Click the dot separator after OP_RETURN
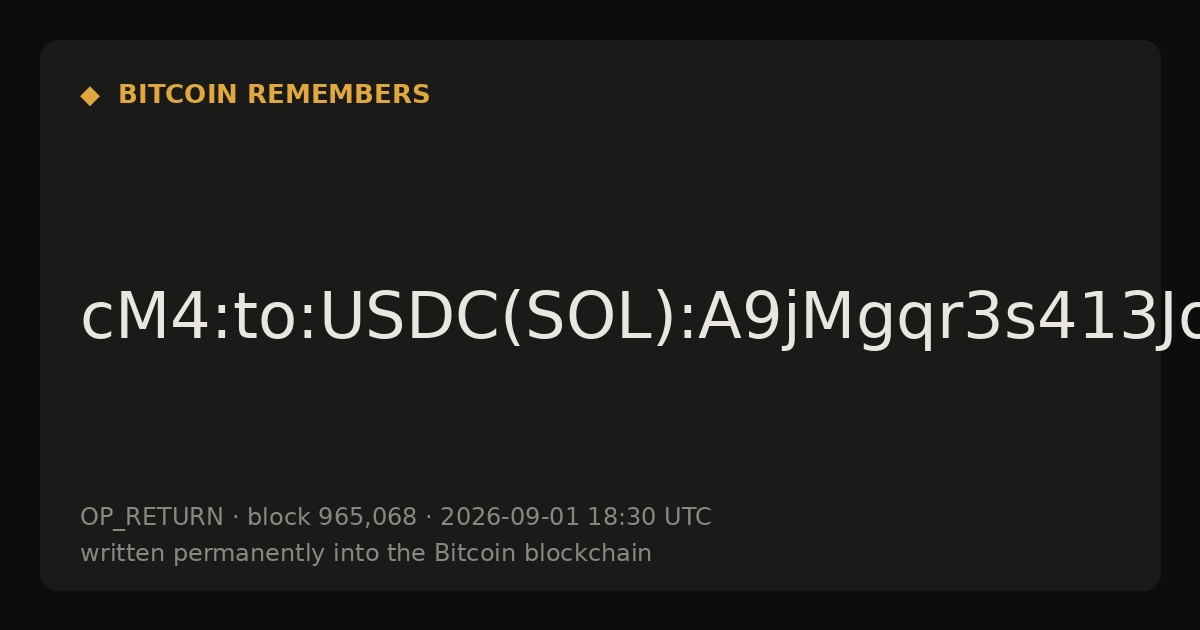 (x=235, y=518)
